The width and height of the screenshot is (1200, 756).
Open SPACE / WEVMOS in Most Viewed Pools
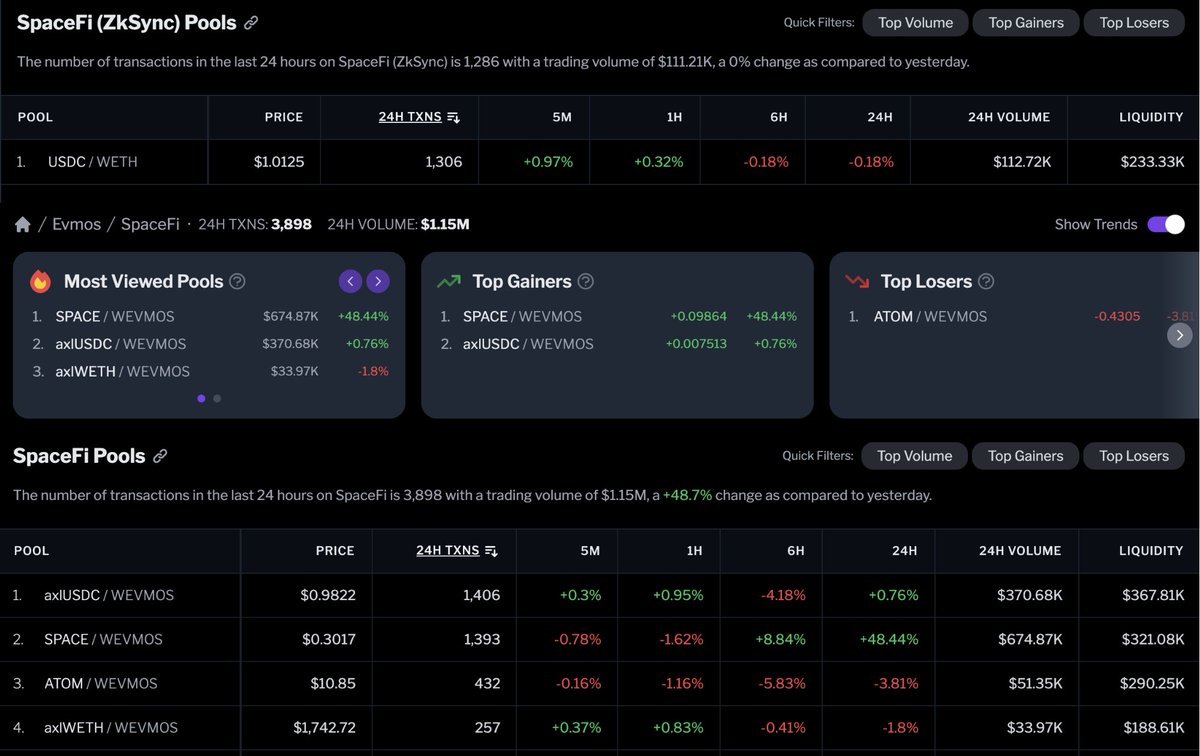pos(115,316)
